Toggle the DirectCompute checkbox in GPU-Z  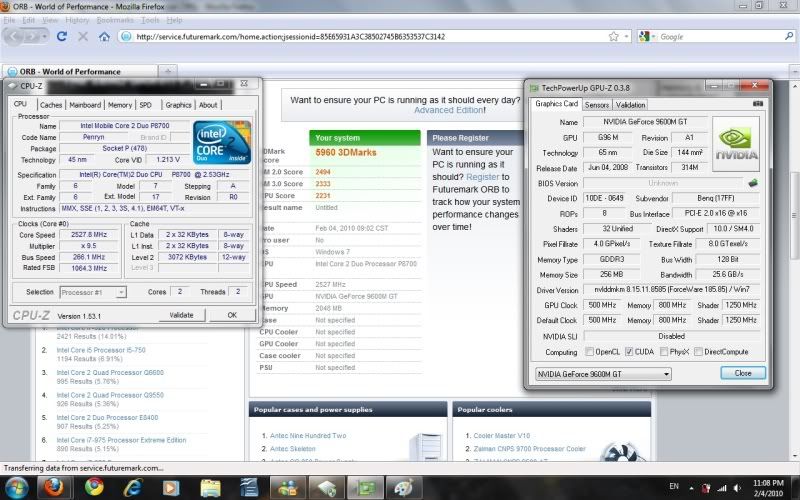tap(698, 352)
